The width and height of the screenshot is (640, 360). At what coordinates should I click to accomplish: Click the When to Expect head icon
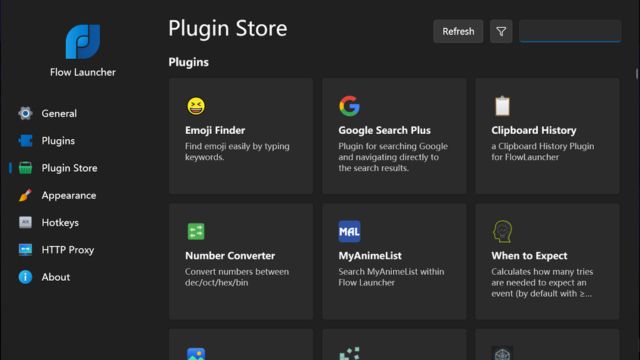pos(502,231)
